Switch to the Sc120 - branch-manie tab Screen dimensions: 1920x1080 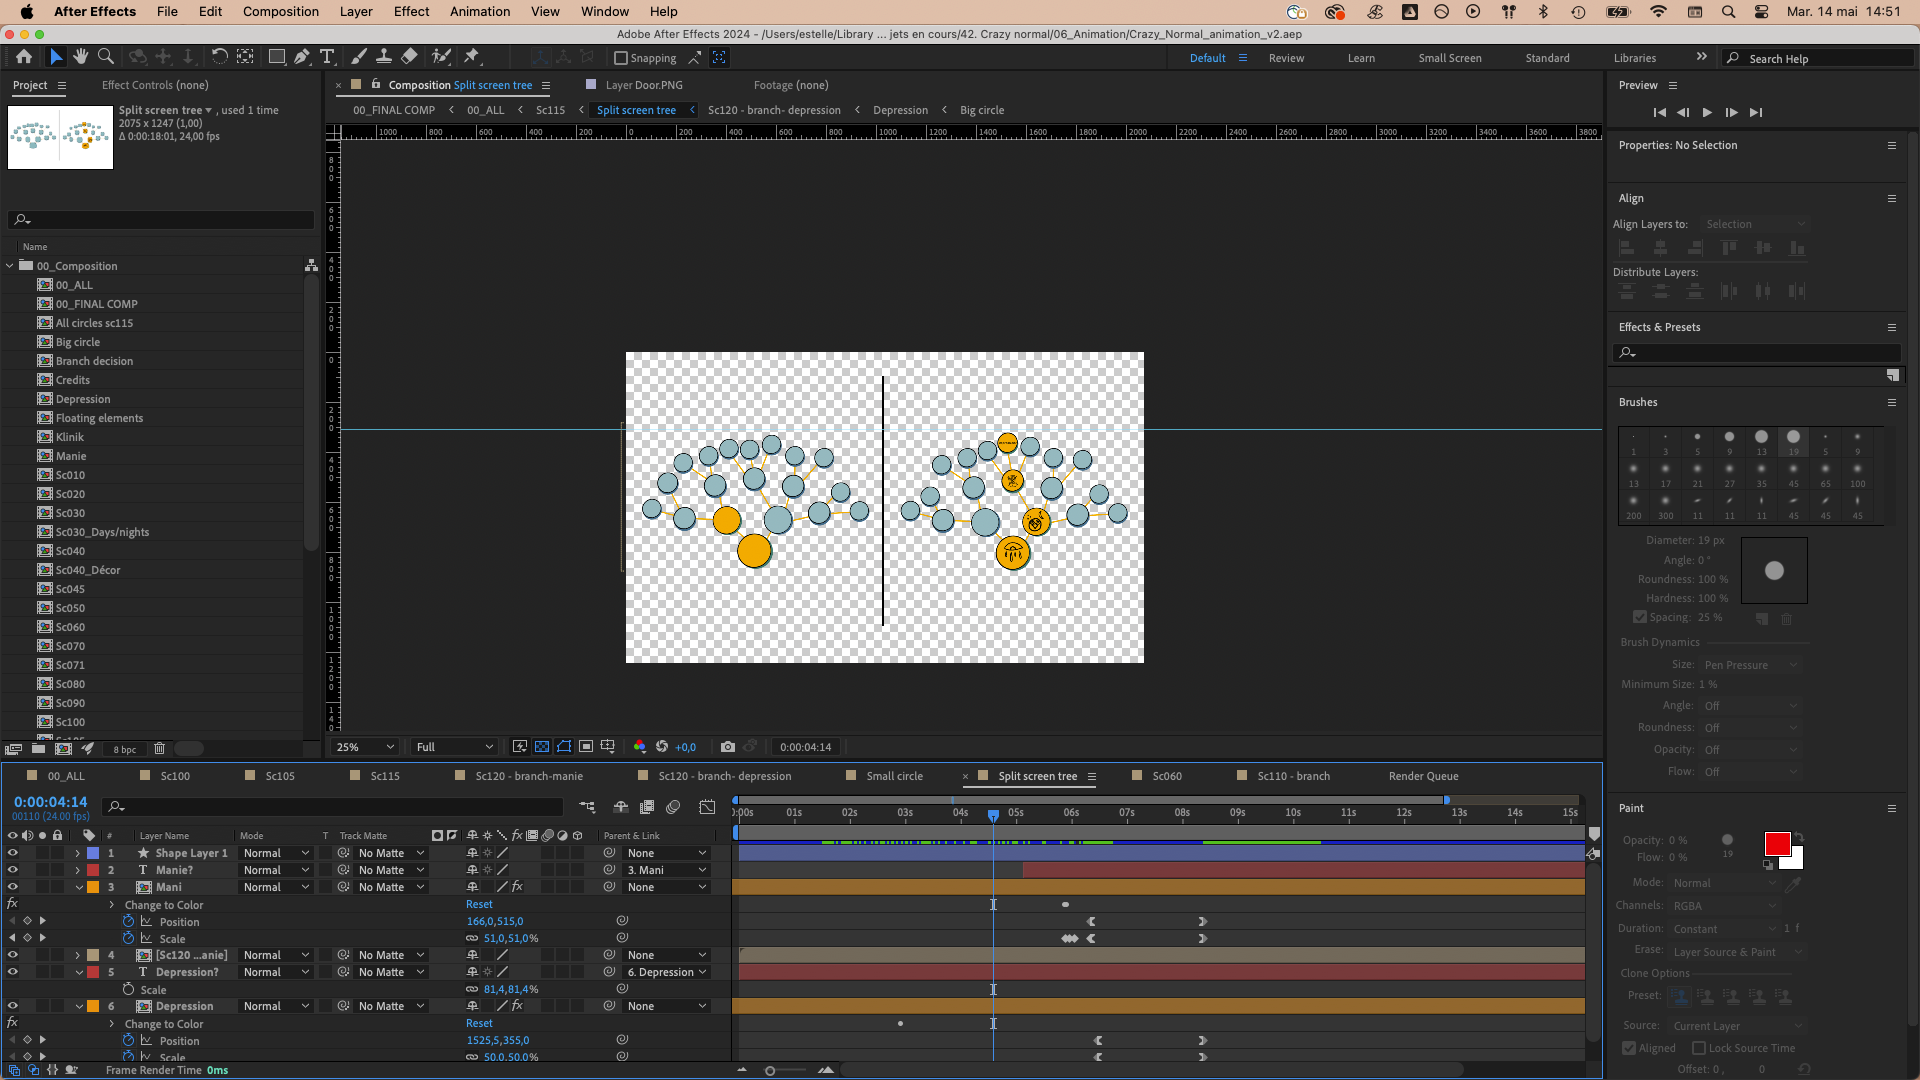click(x=528, y=776)
